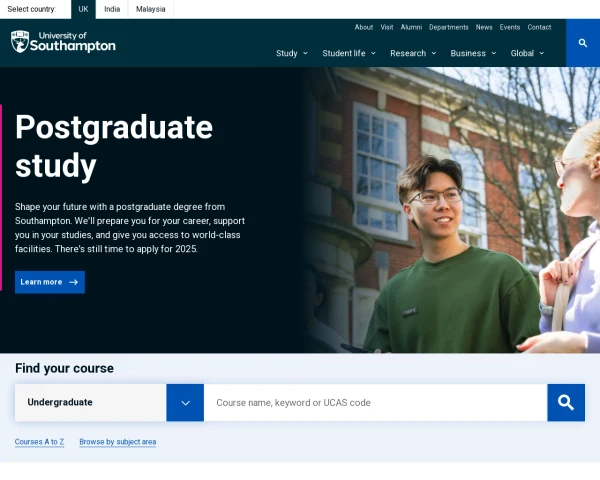The width and height of the screenshot is (600, 480).
Task: Open the About link in top navigation
Action: coord(364,27)
